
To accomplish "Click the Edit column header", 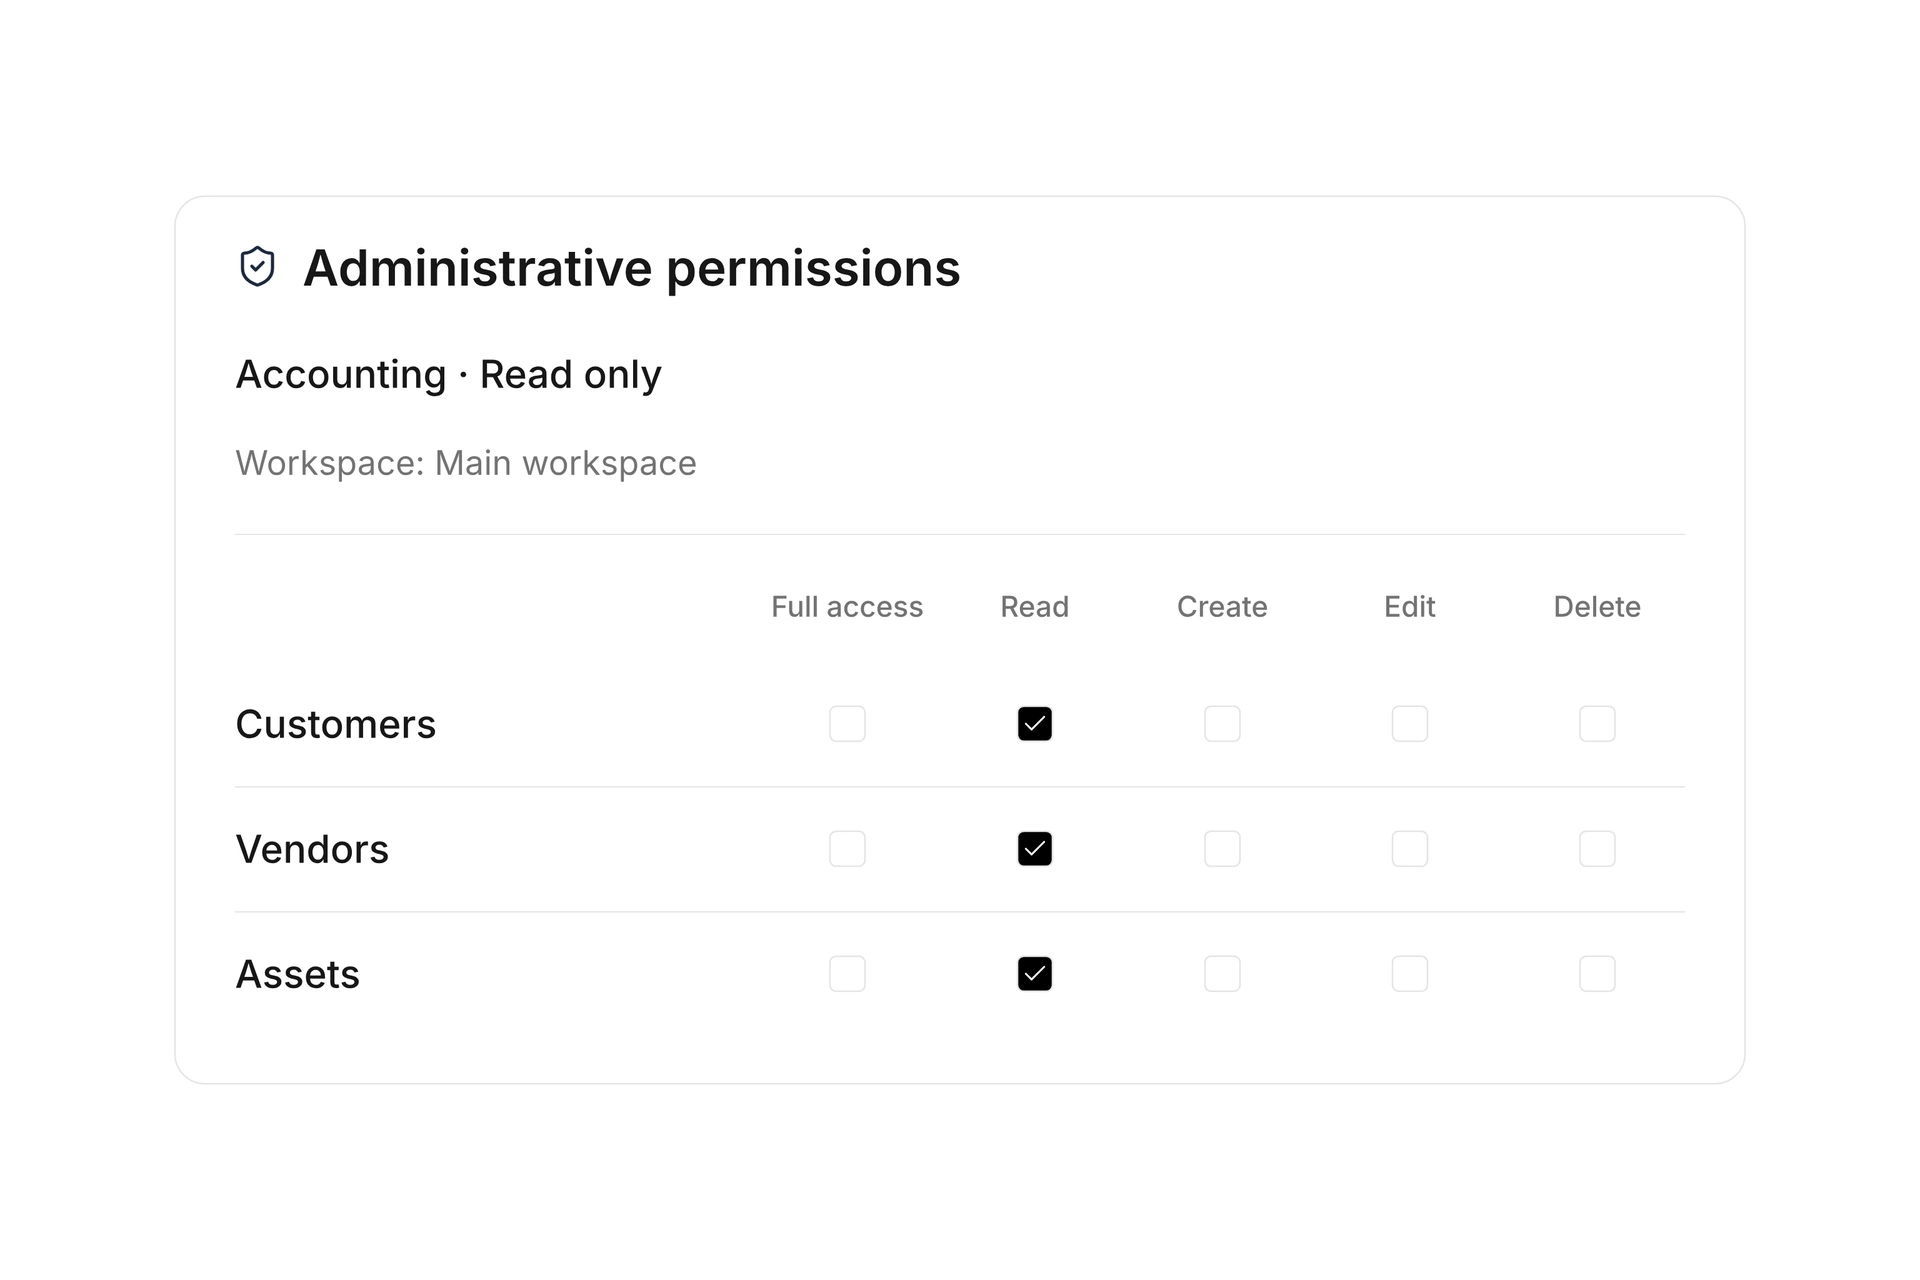I will pos(1410,607).
